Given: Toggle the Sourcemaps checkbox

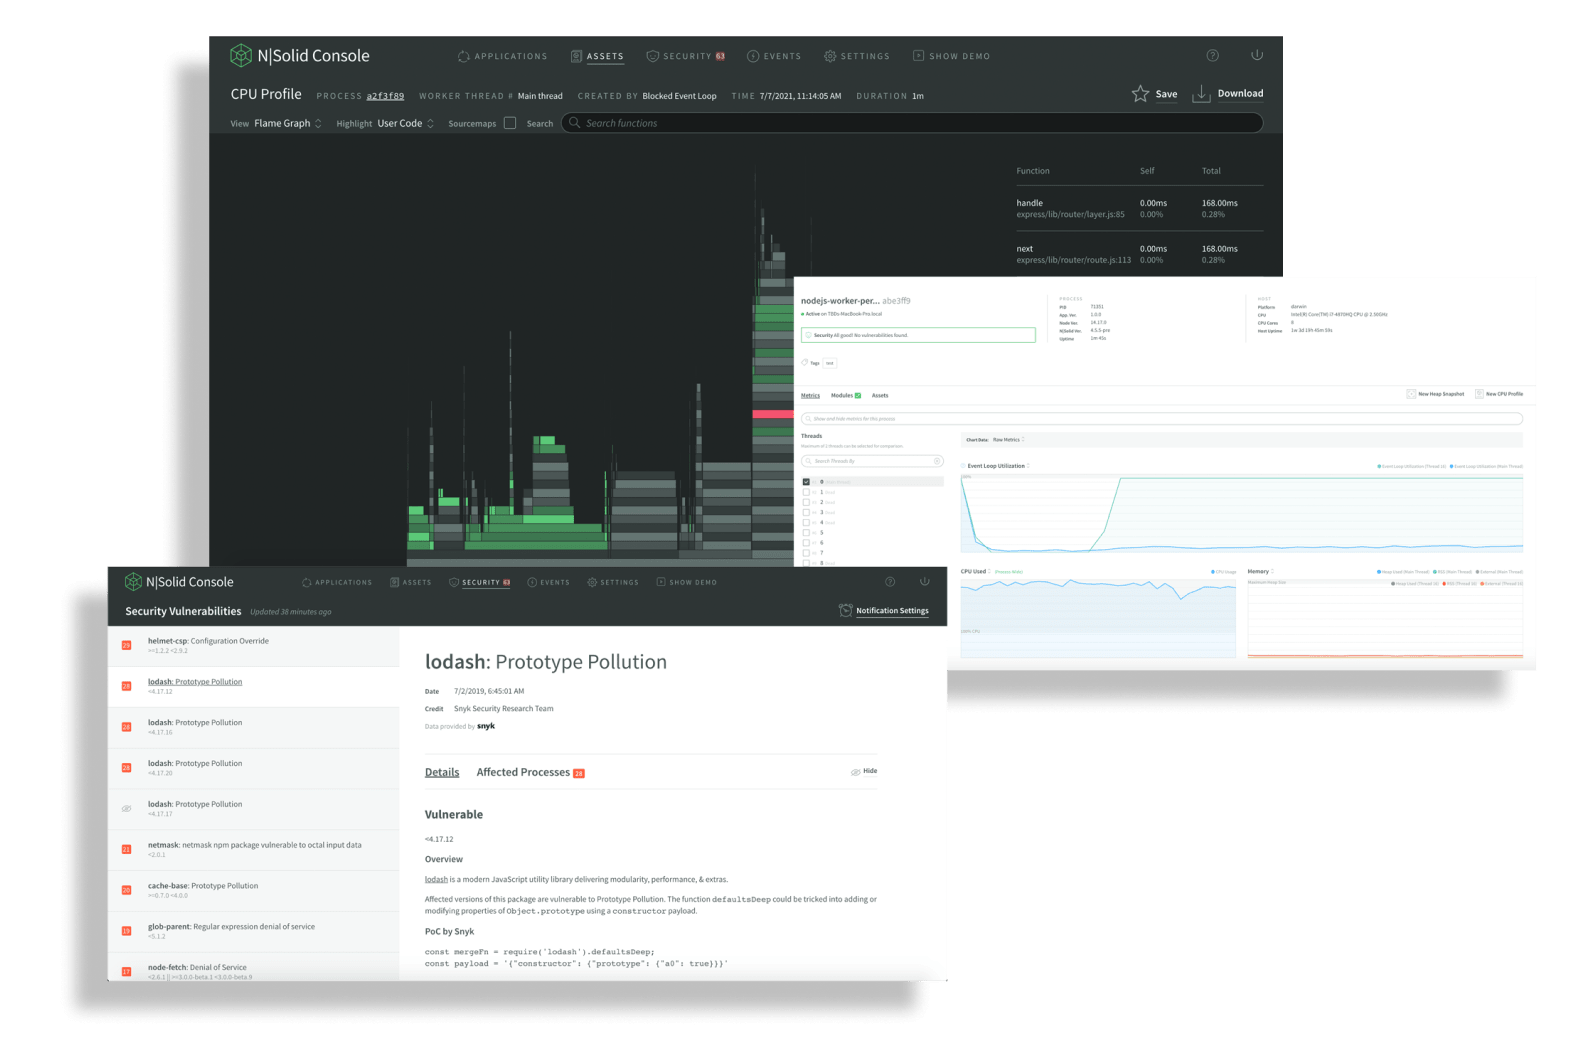Looking at the screenshot, I should 510,123.
